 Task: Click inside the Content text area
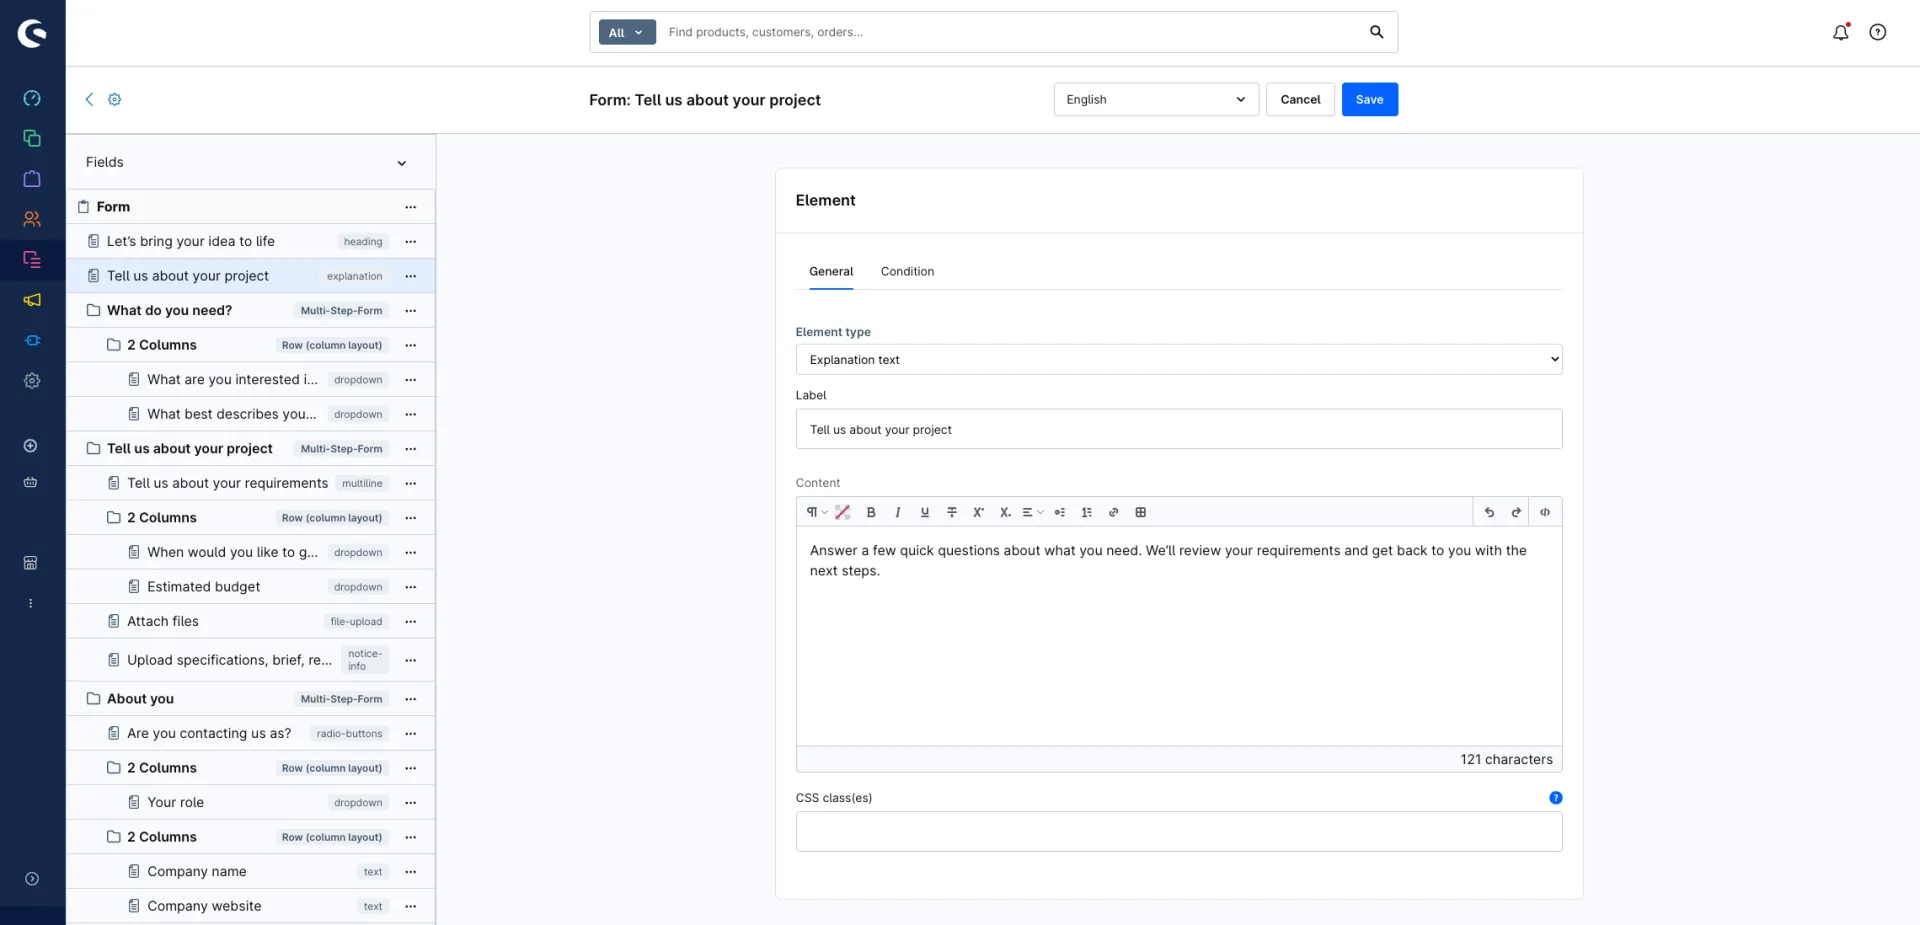point(1179,636)
